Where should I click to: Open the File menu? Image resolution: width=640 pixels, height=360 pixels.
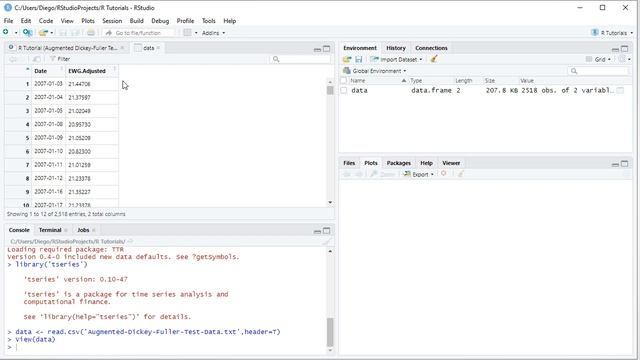8,21
